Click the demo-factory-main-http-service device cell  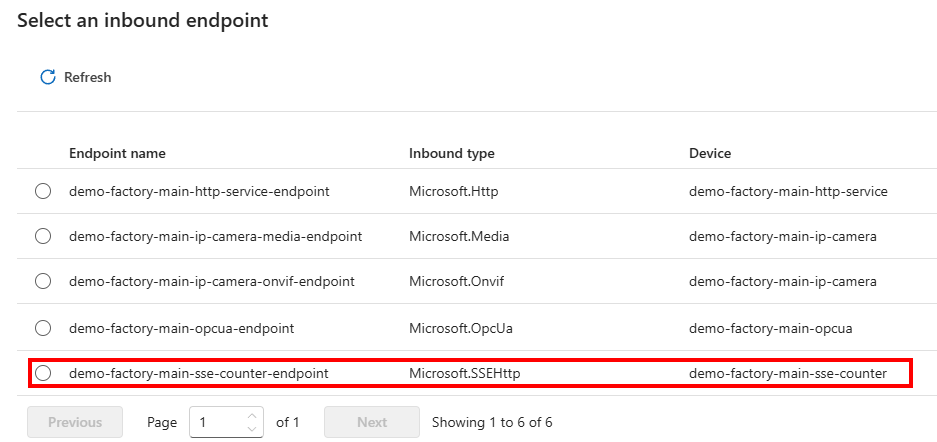coord(788,191)
